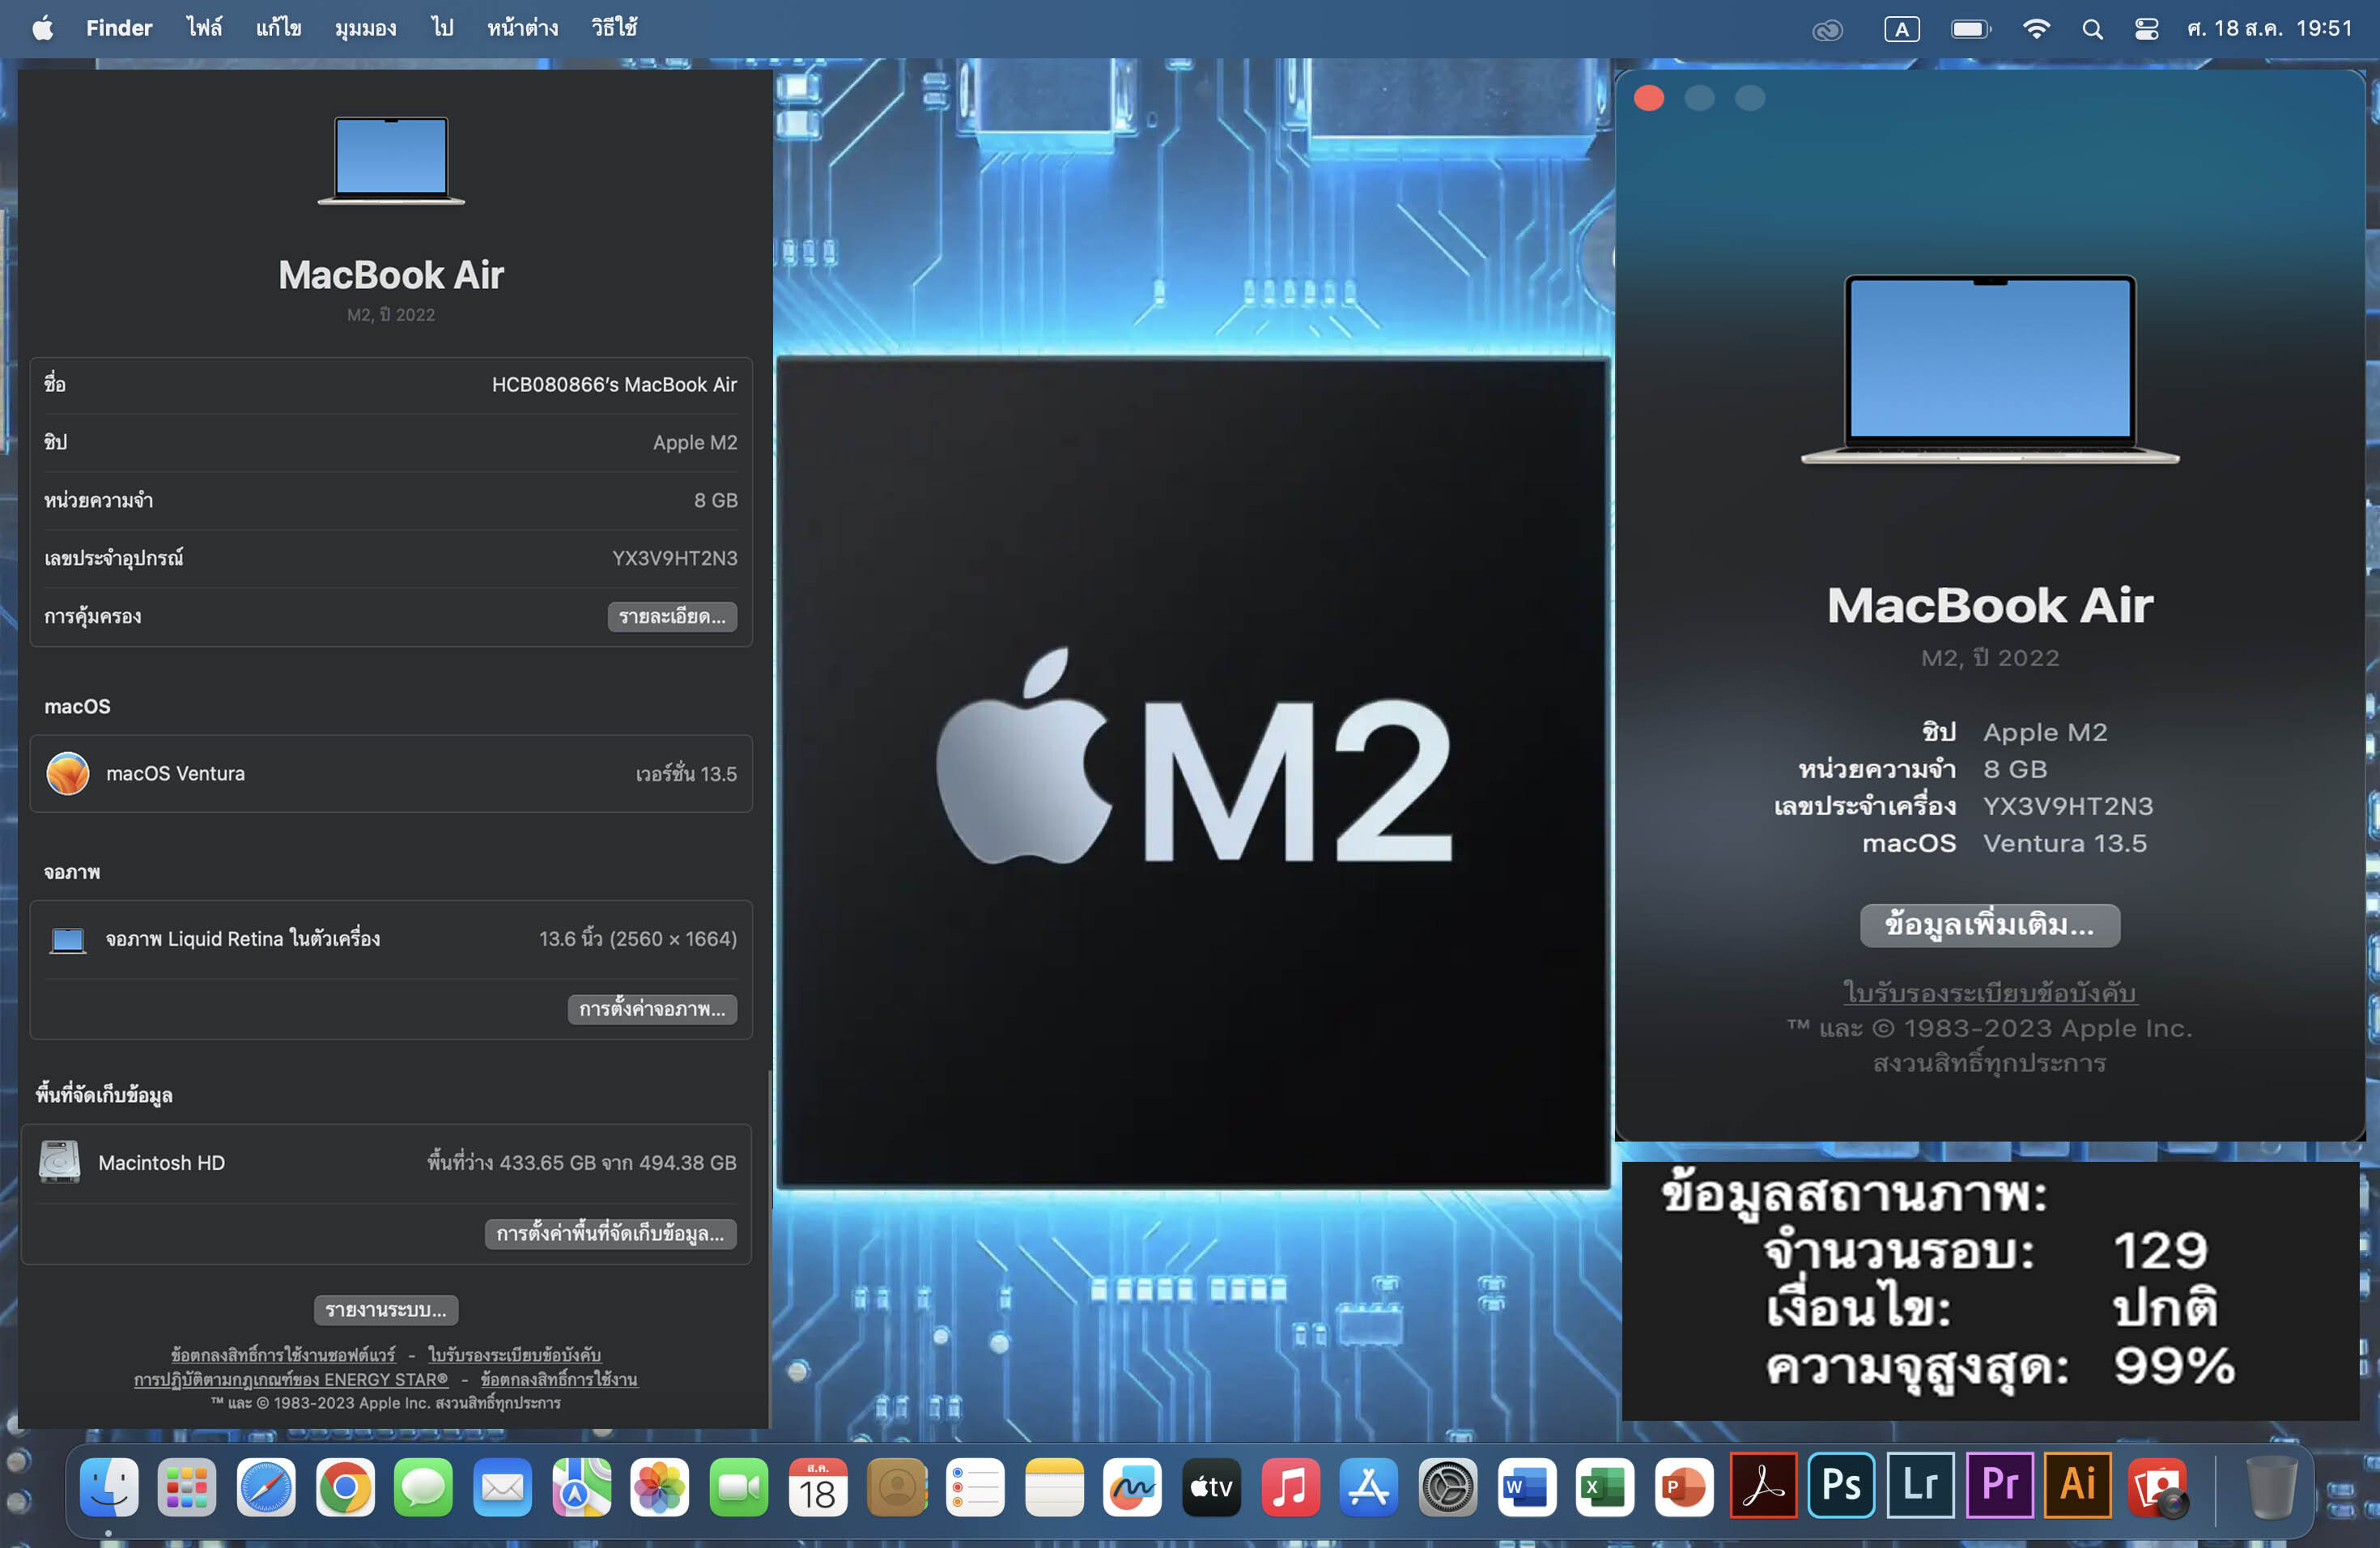Open การตั้งค่าจอภาพ... display settings

click(652, 1009)
